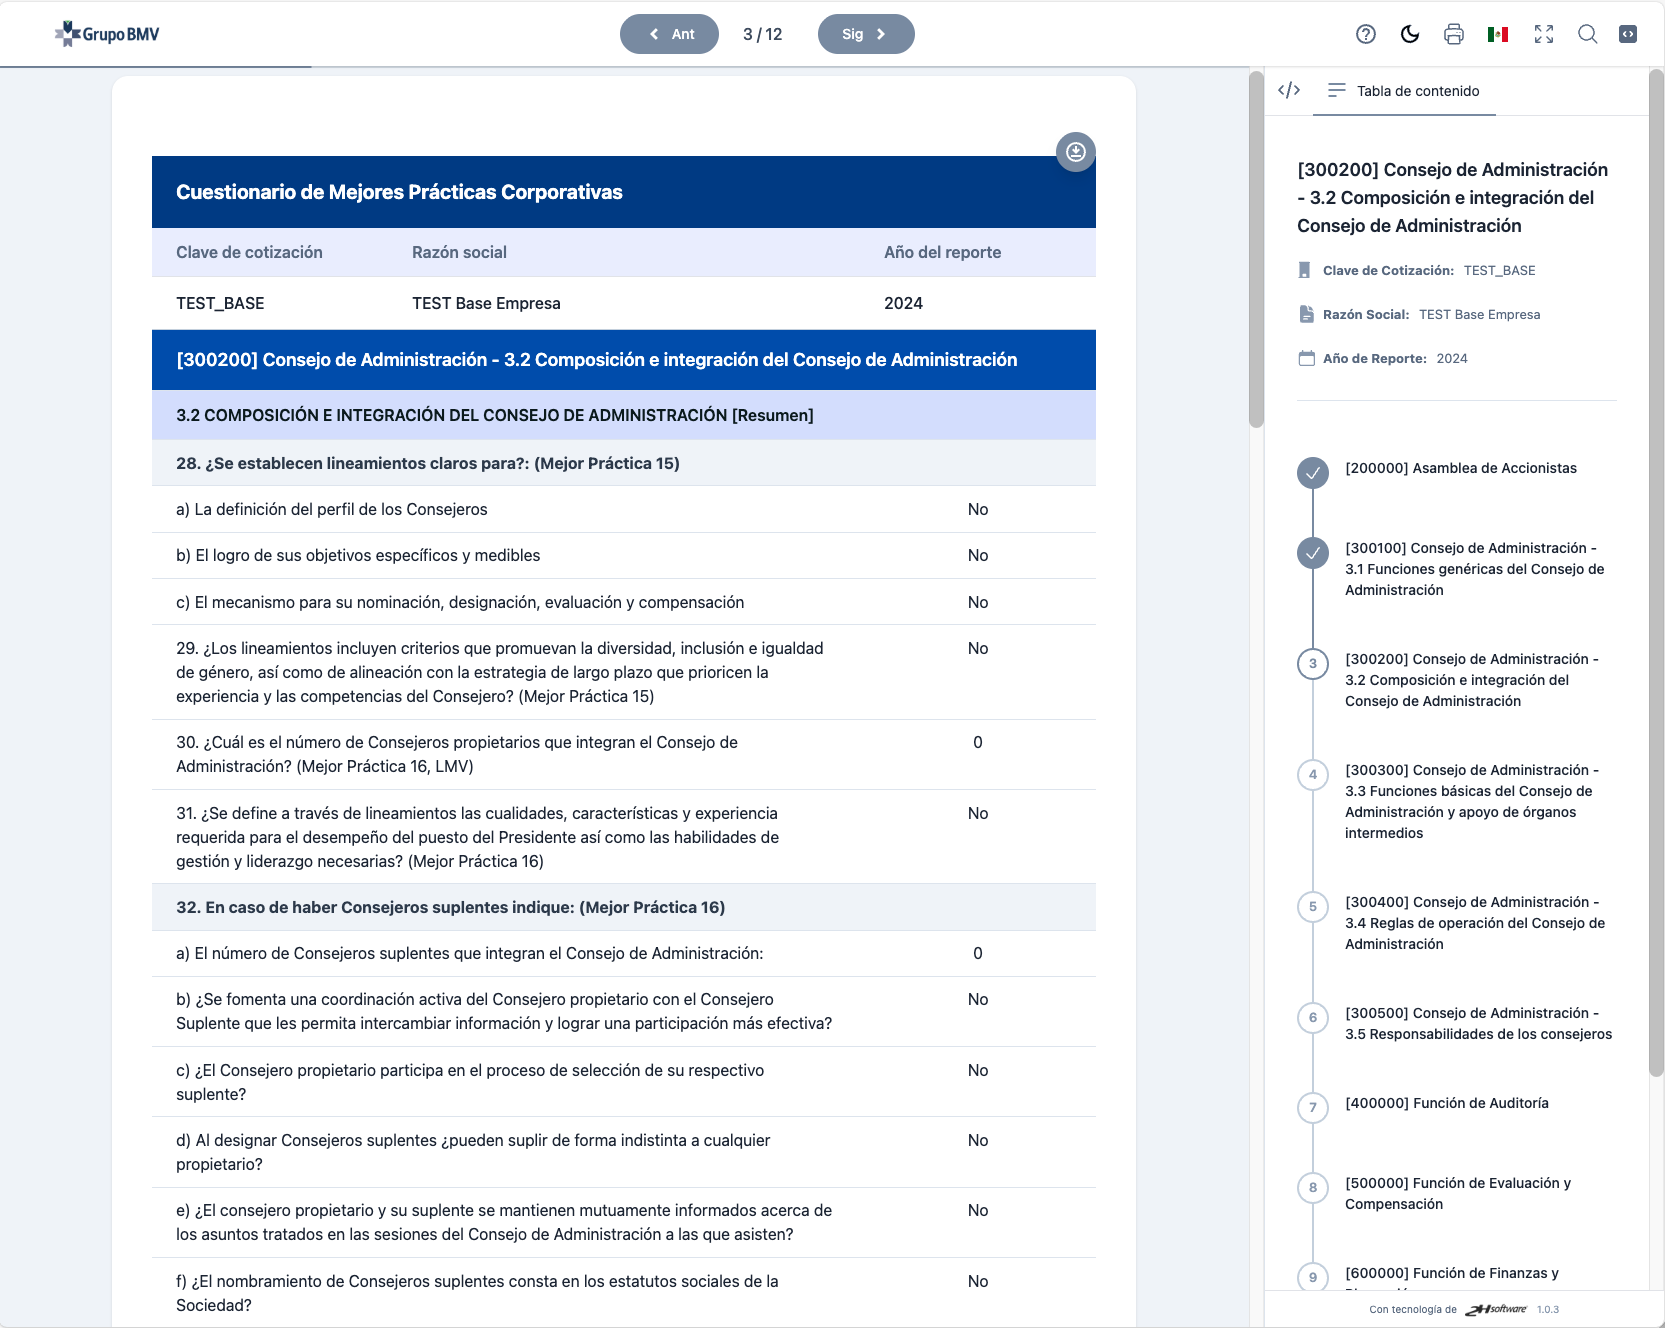Click the main document vertical scrollbar
Image resolution: width=1665 pixels, height=1328 pixels.
pos(1256,250)
